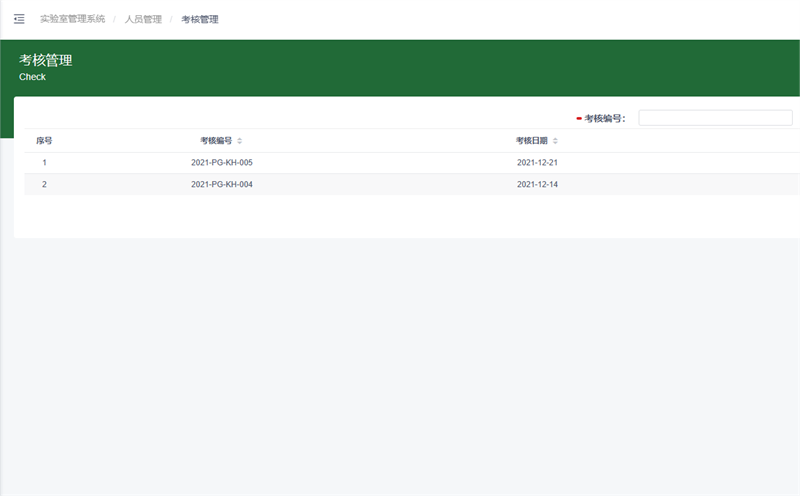Go to 人员管理 breadcrumb

tap(143, 19)
